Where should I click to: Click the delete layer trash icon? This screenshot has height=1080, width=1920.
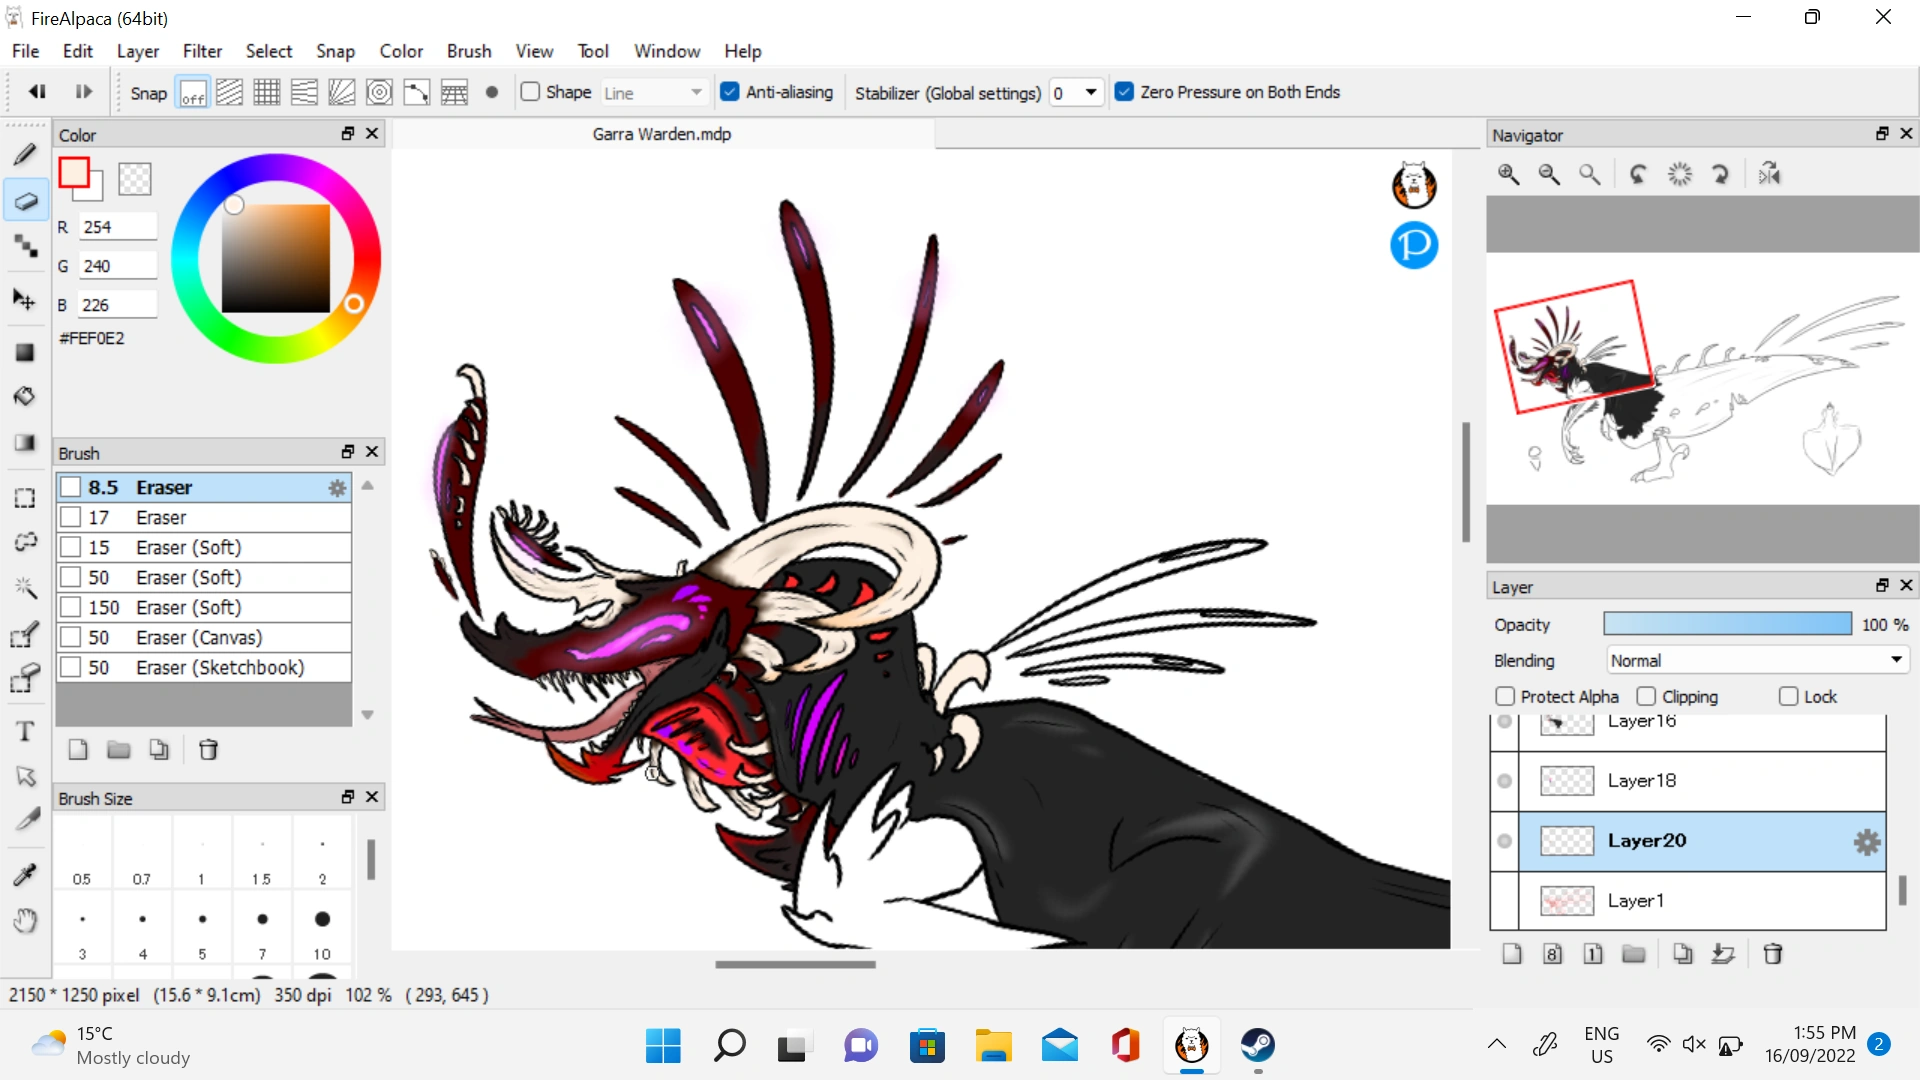[x=1773, y=954]
